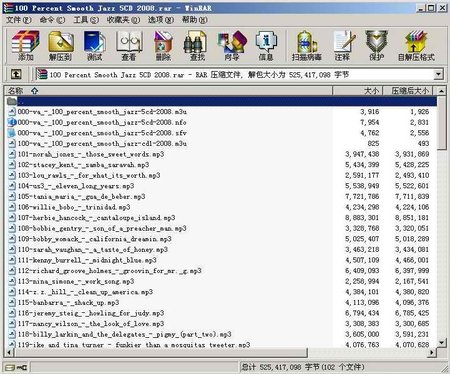Click icon of 104-us3 mp3 file
Screen dimensions: 450x374
pyautogui.click(x=12, y=186)
